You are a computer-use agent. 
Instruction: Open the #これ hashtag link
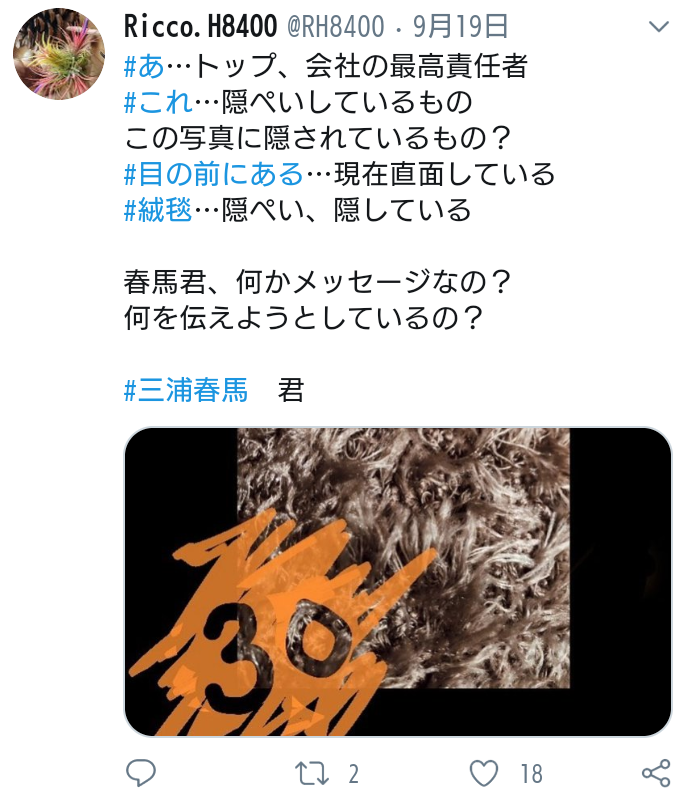(x=158, y=102)
